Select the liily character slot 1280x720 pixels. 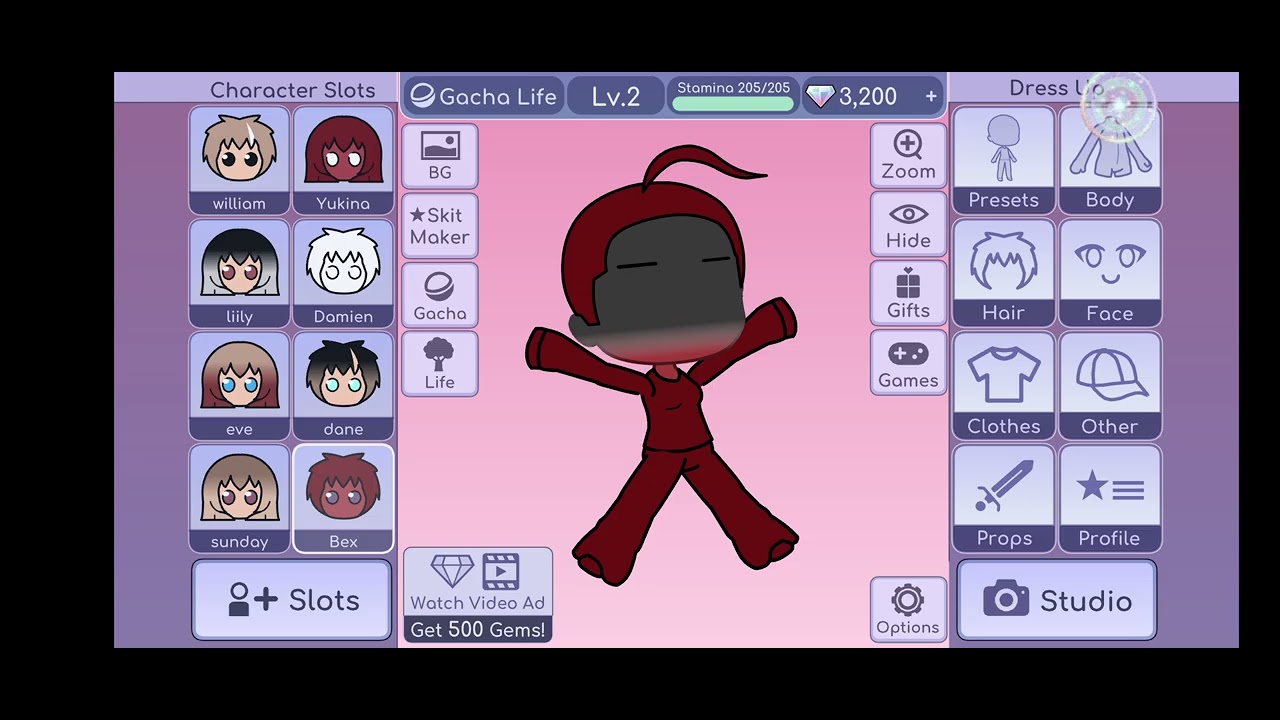tap(239, 274)
